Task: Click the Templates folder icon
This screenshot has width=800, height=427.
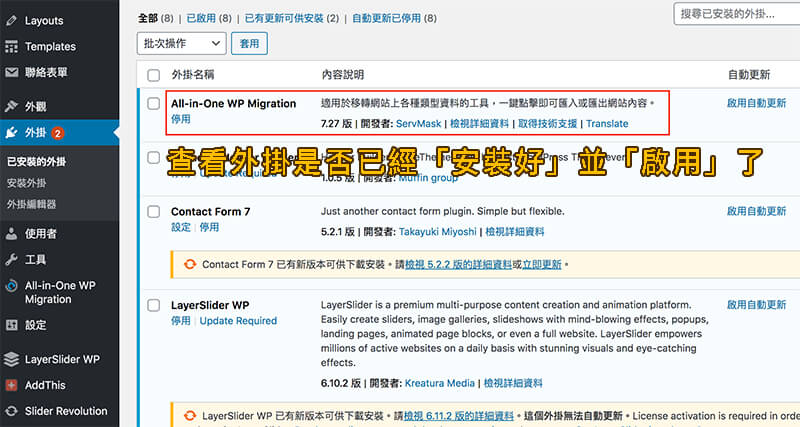Action: (x=11, y=46)
